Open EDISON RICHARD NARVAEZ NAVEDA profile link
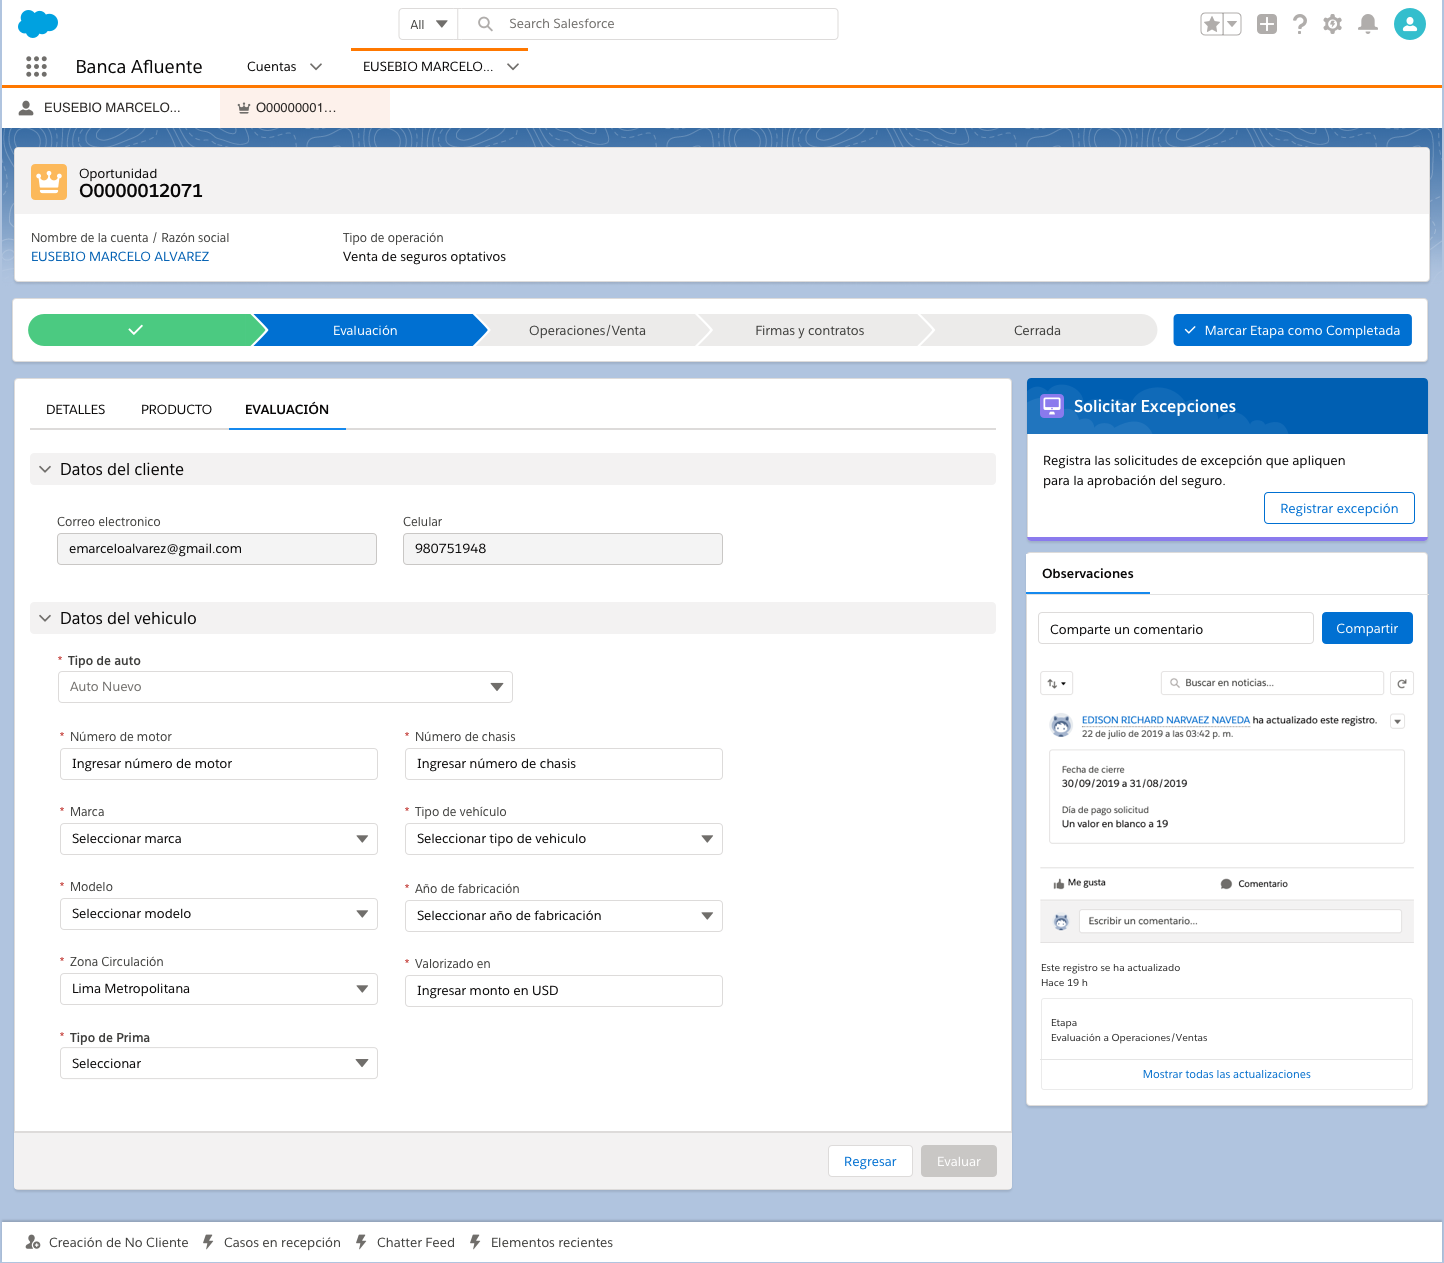Screen dimensions: 1444x1263 point(1166,720)
